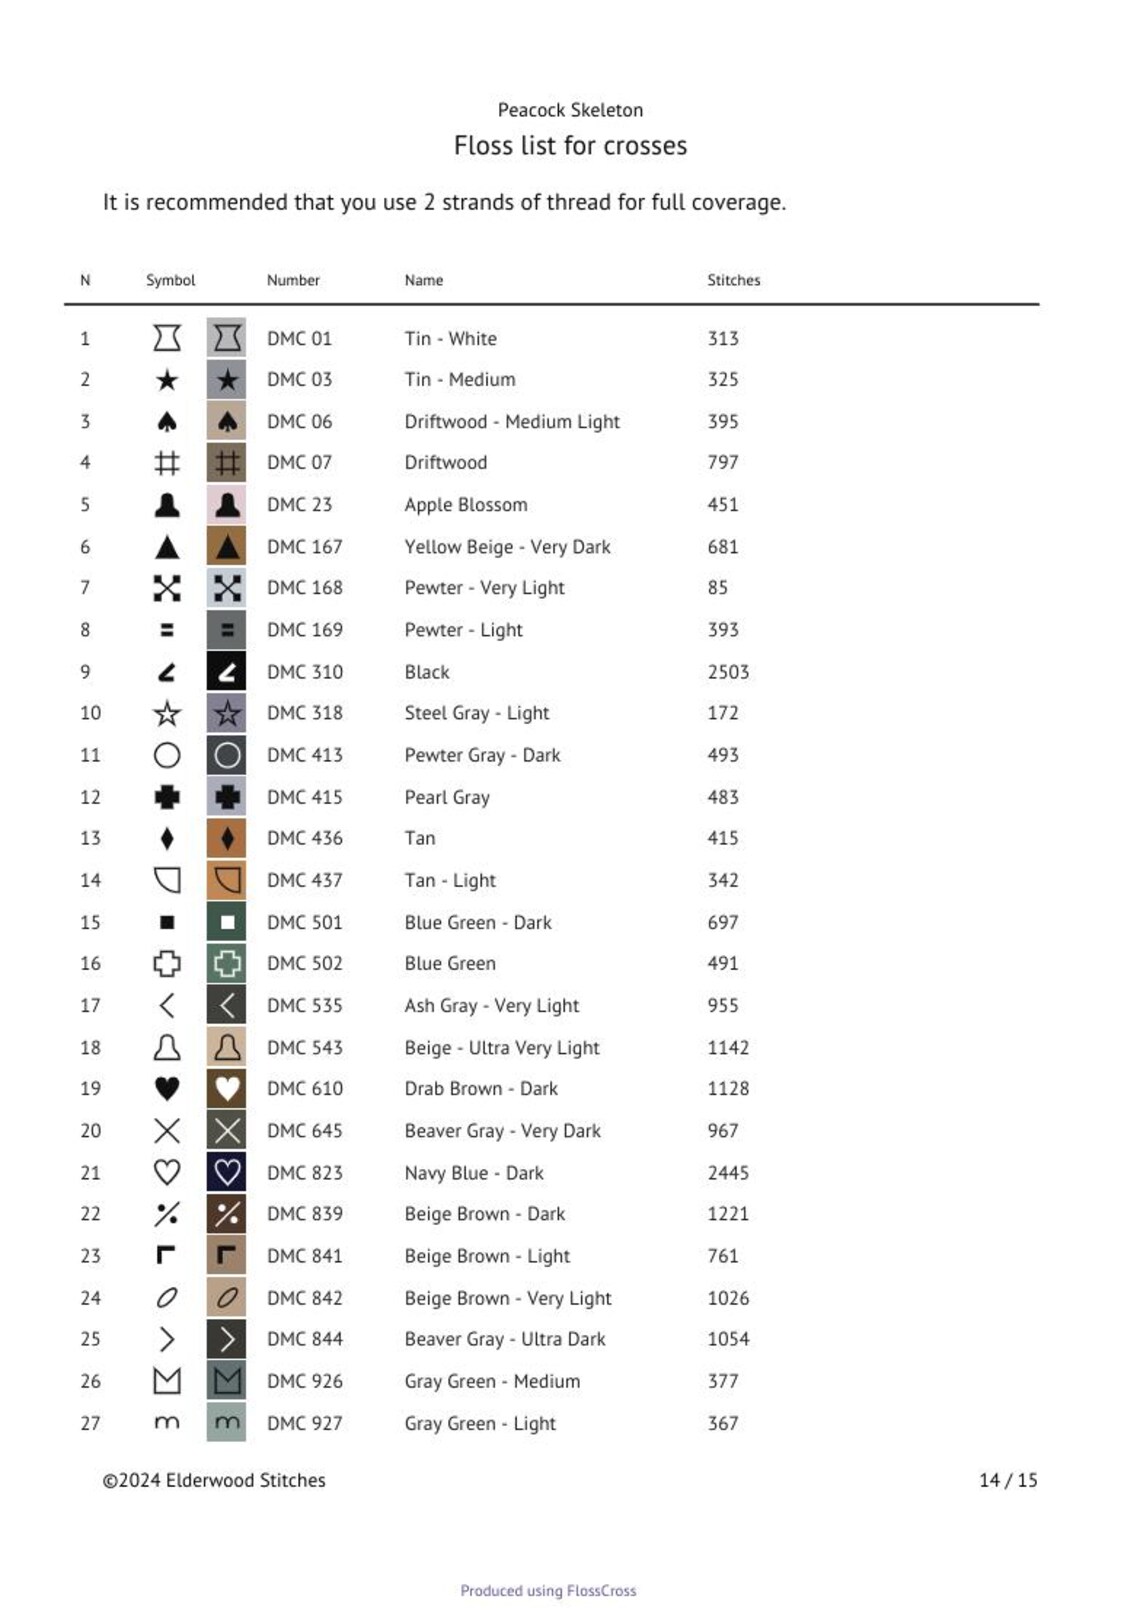Click the black DMC 310 color swatch
This screenshot has width=1140, height=1612.
coord(227,672)
